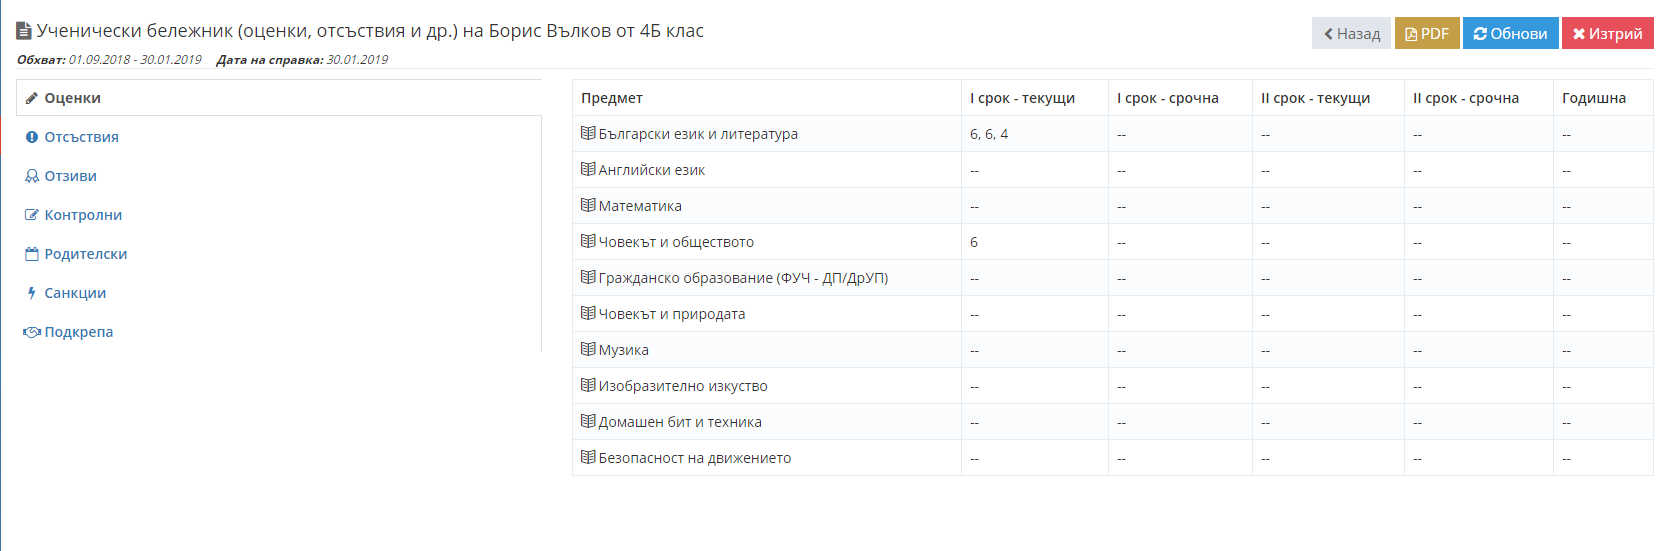Click the Човекът и обществото subject name
1662x551 pixels.
(676, 242)
